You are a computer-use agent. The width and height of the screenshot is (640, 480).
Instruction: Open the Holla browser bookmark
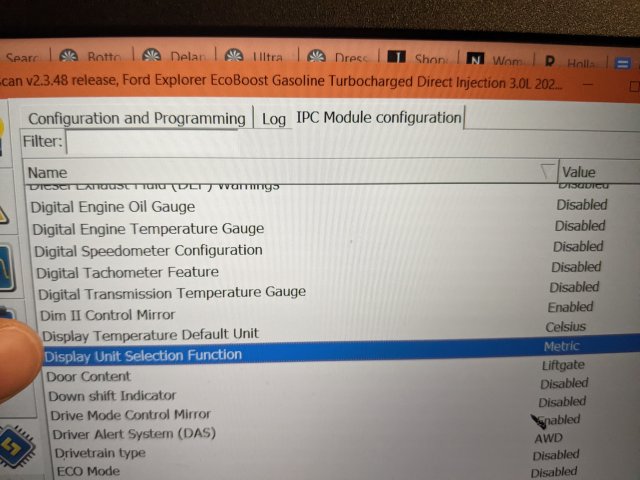point(570,62)
